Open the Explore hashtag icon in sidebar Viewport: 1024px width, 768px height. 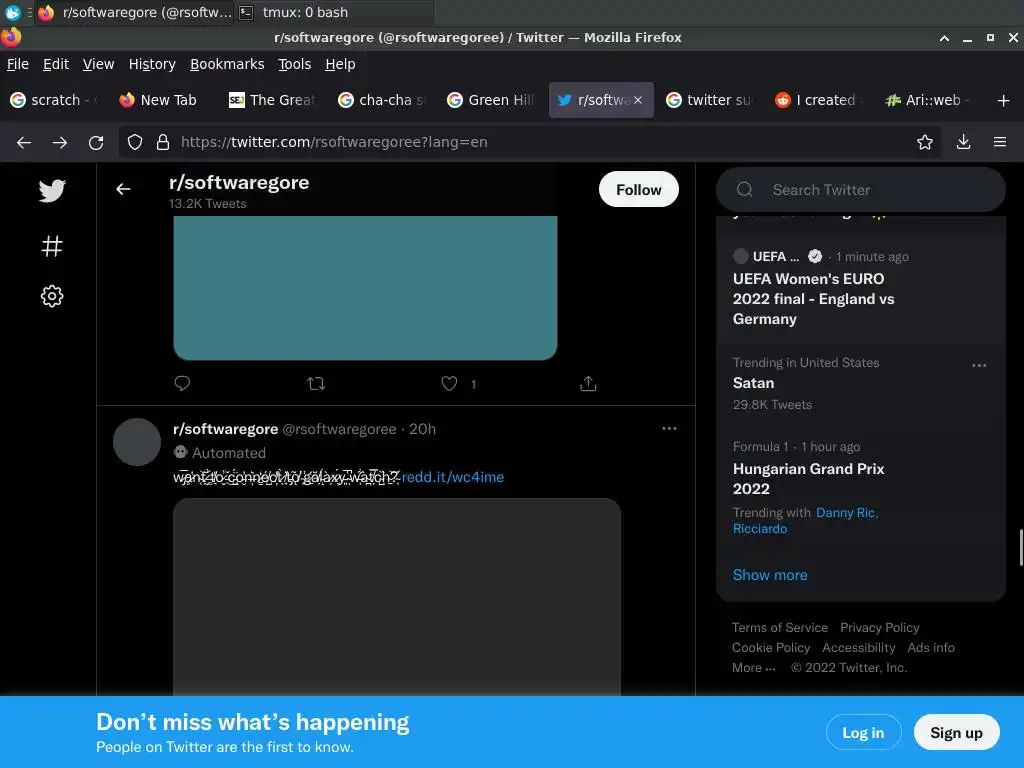tap(52, 246)
